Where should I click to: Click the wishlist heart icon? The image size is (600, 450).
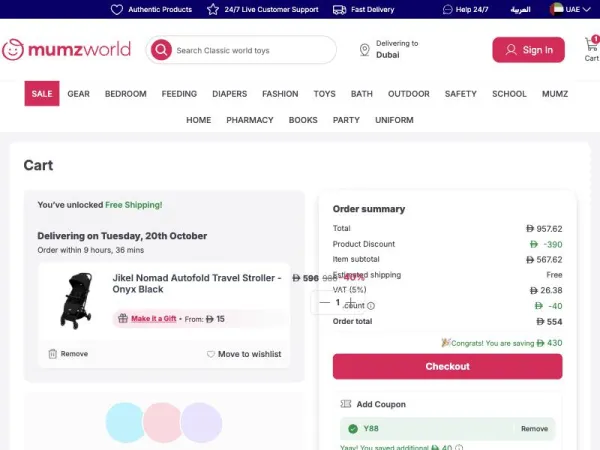210,354
